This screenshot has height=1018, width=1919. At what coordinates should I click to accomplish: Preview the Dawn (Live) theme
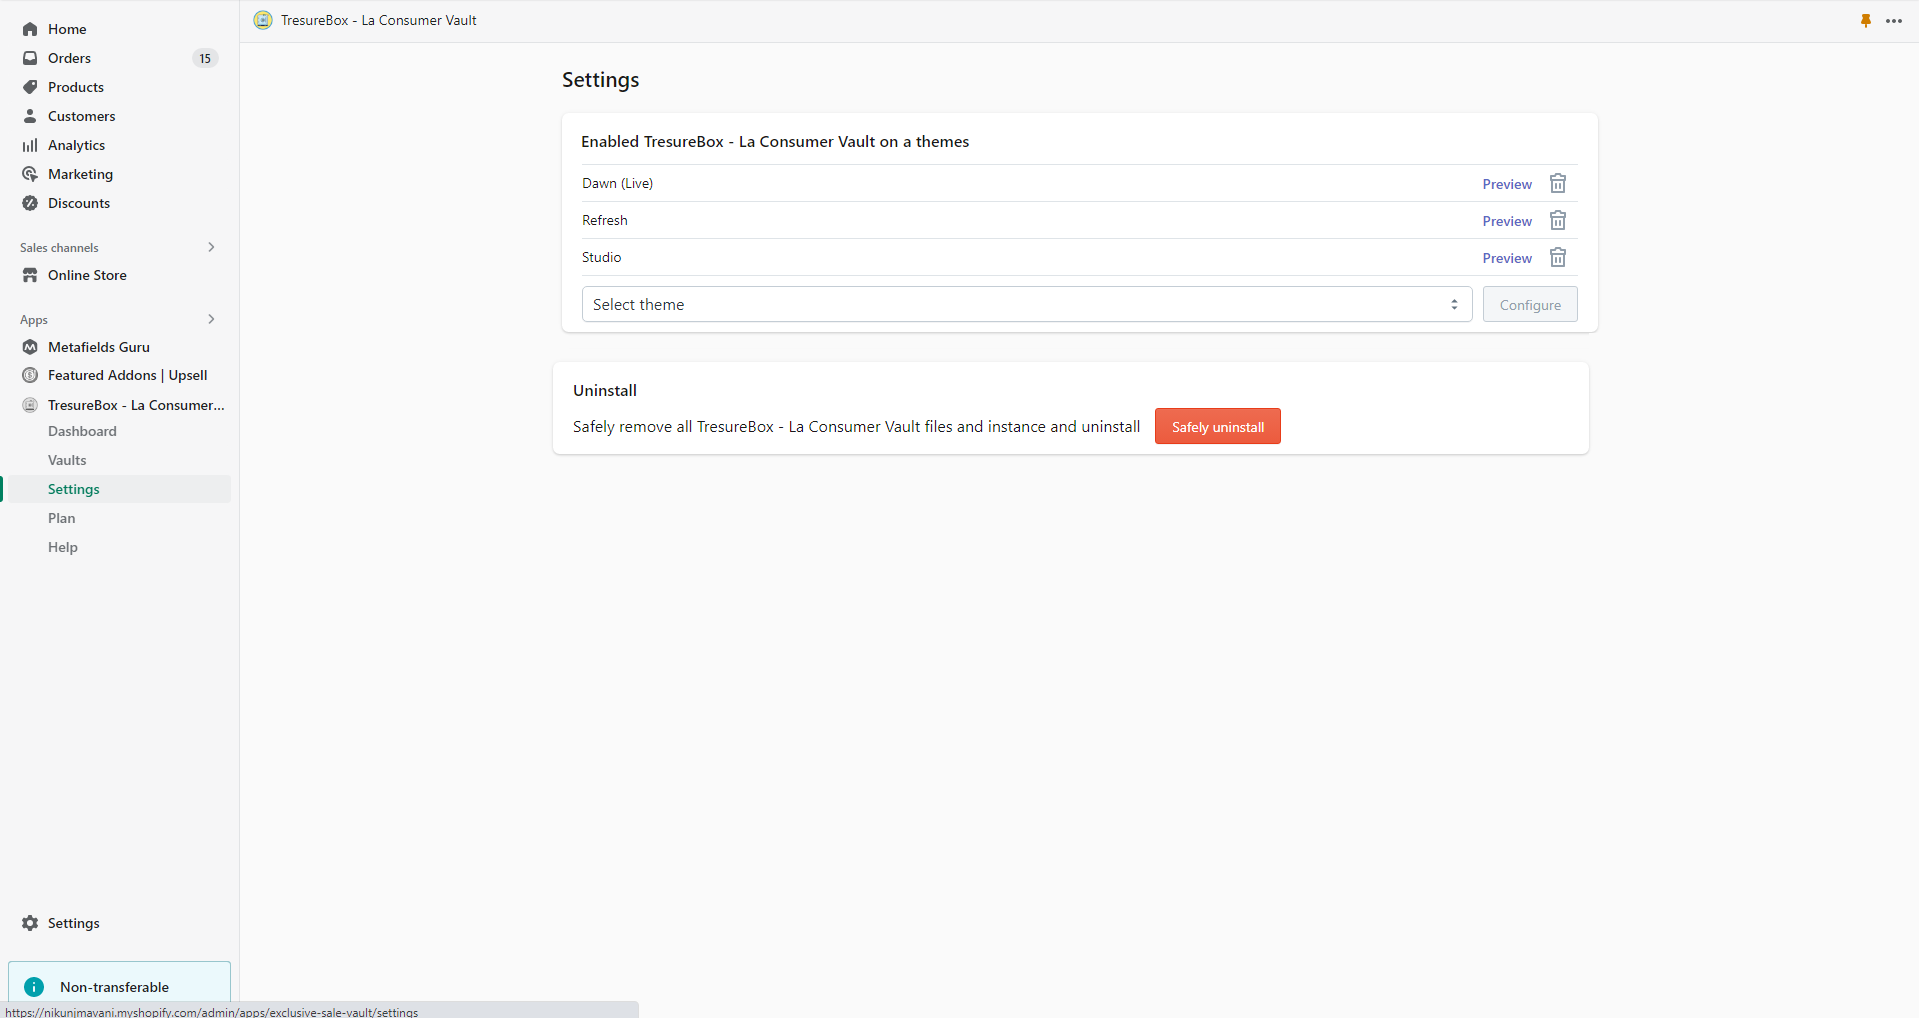1507,184
